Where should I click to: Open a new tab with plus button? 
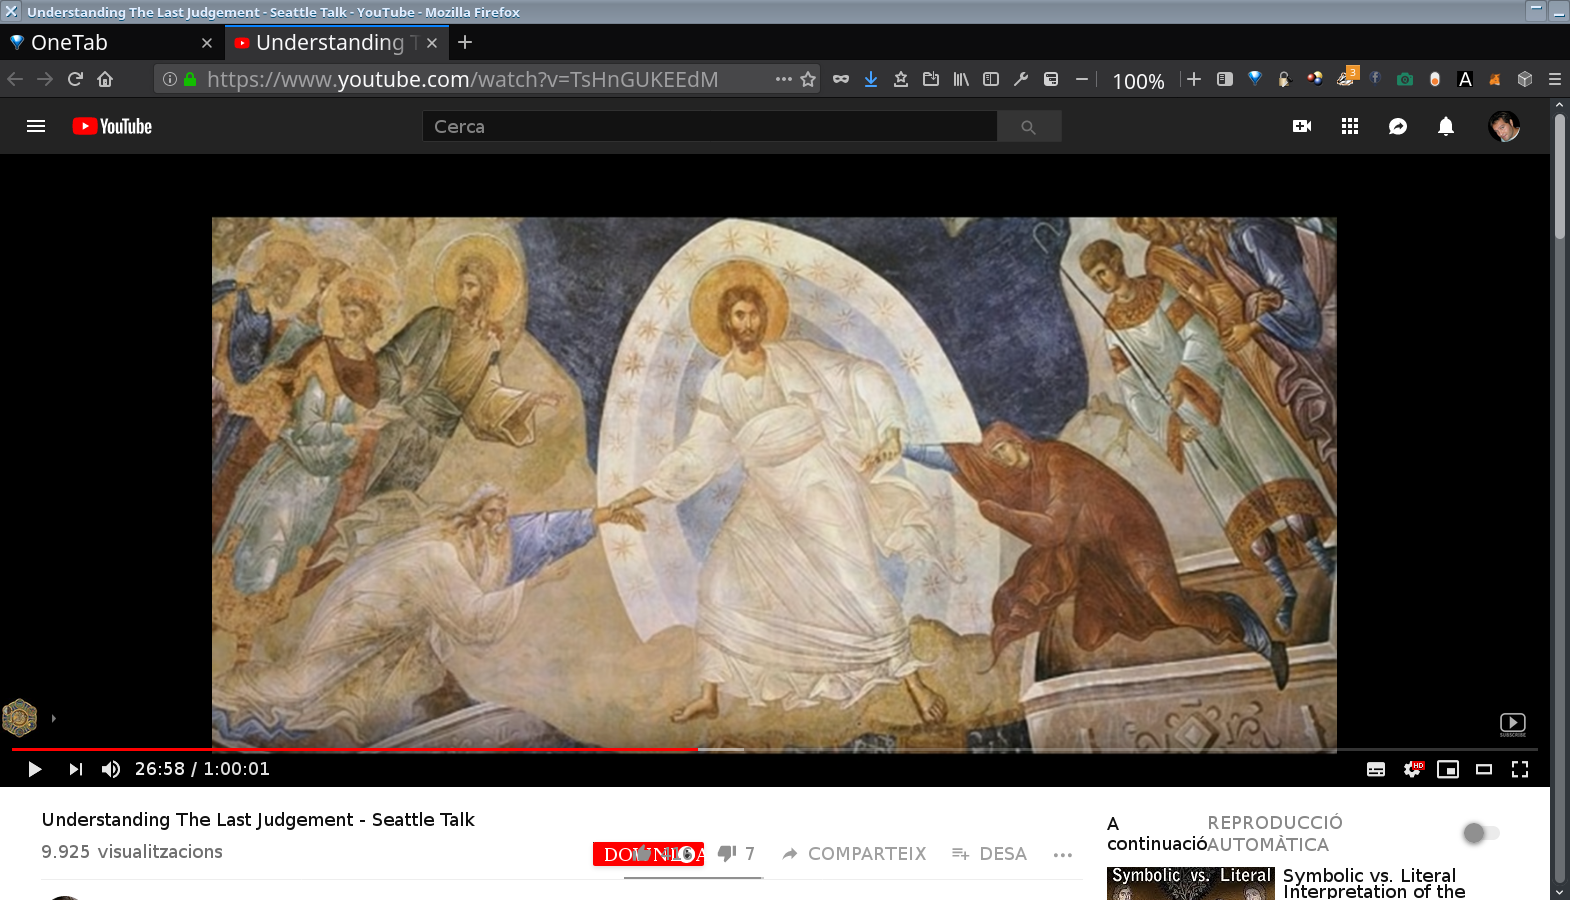(x=465, y=42)
